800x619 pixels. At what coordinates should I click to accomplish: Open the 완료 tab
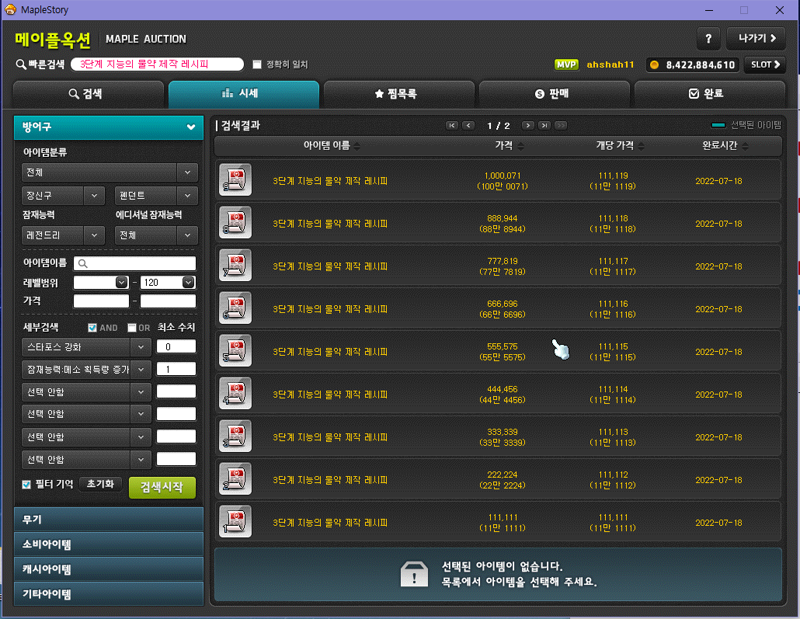coord(709,94)
